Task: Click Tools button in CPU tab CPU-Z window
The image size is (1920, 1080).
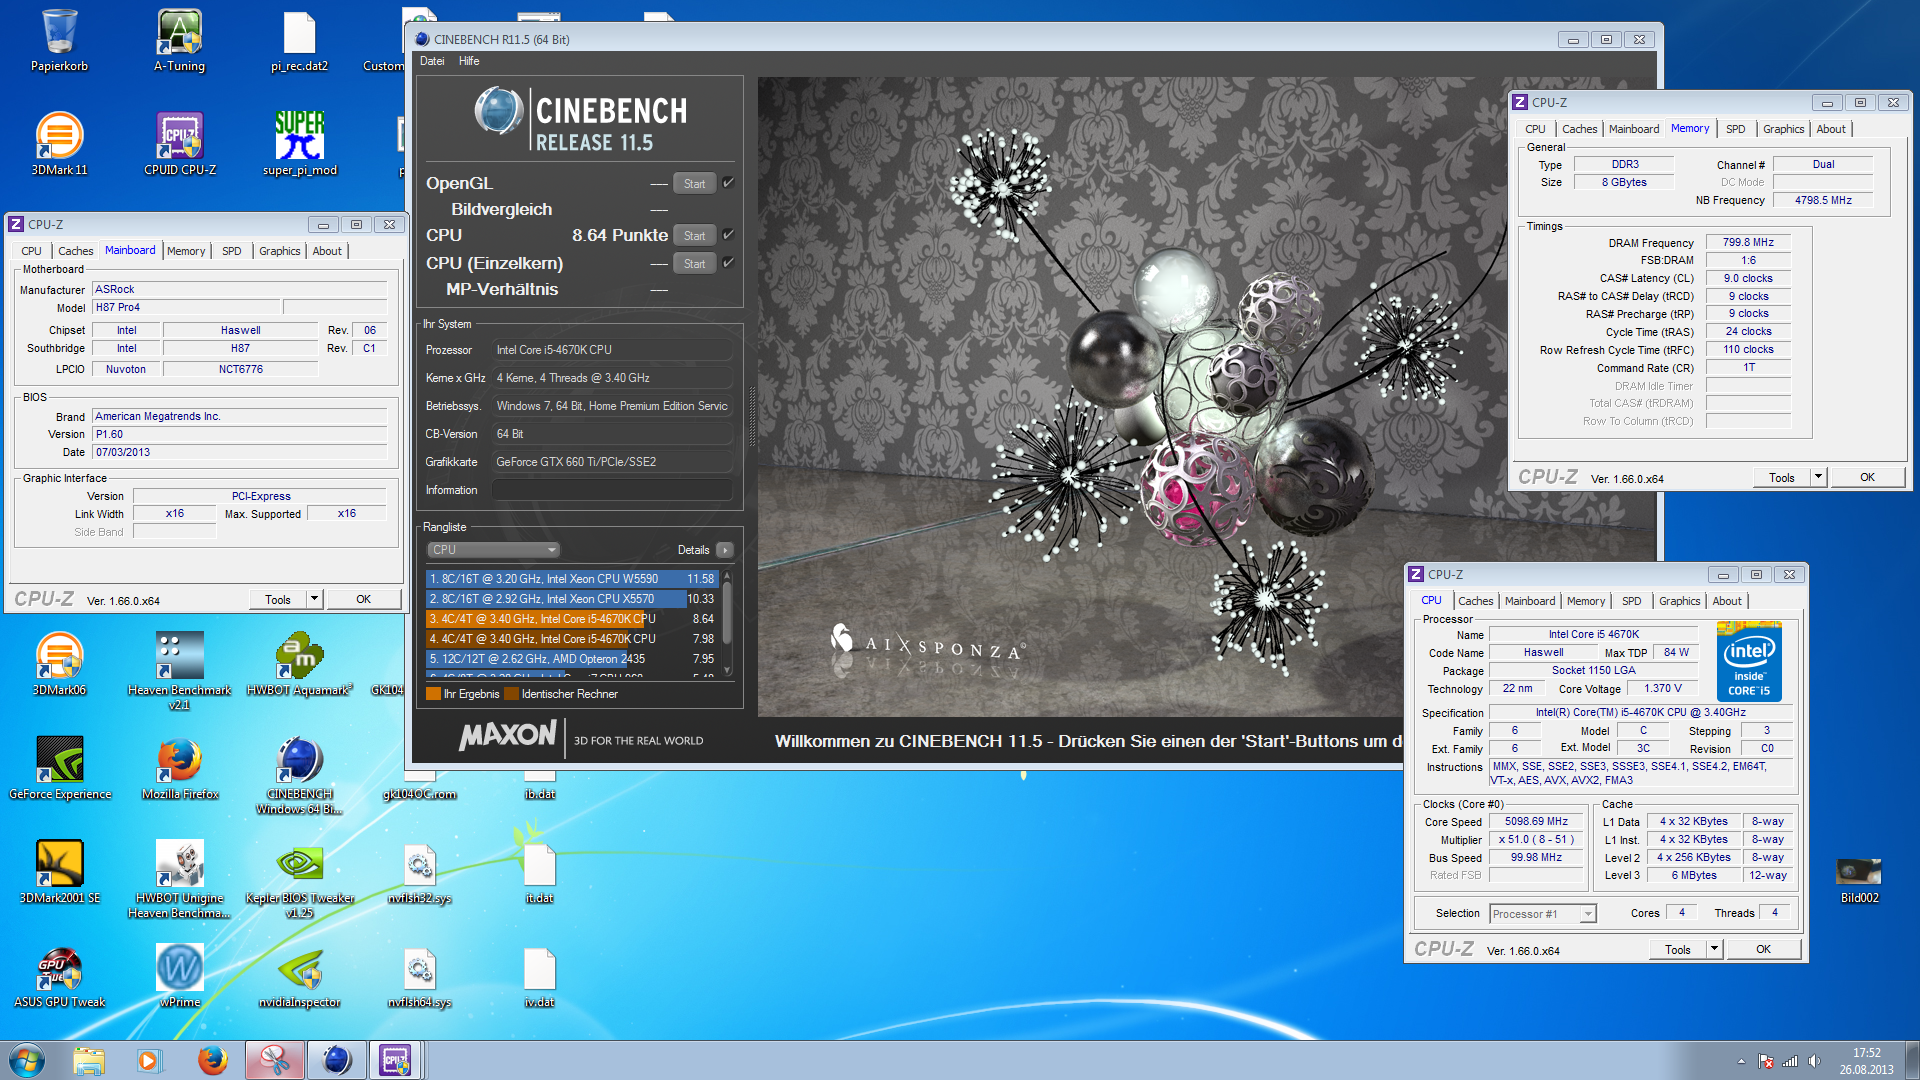Action: click(x=1677, y=949)
